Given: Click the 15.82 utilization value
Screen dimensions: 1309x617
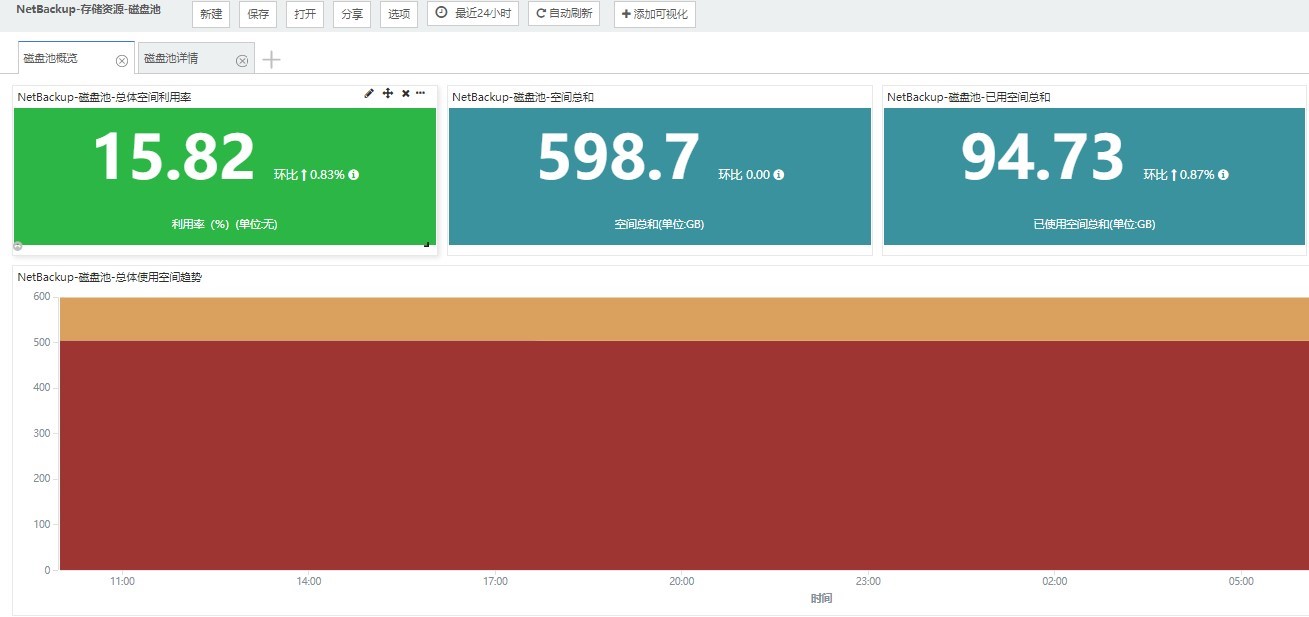Looking at the screenshot, I should point(174,158).
